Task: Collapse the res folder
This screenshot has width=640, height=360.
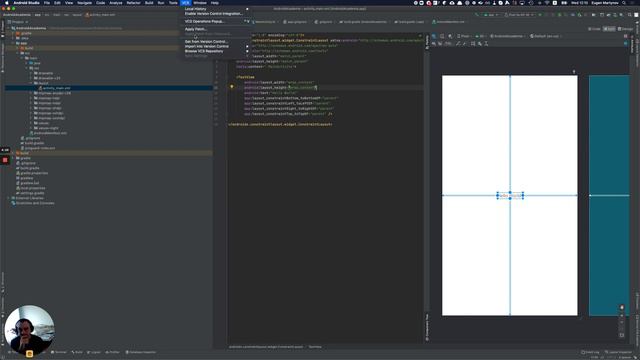Action: click(x=27, y=68)
